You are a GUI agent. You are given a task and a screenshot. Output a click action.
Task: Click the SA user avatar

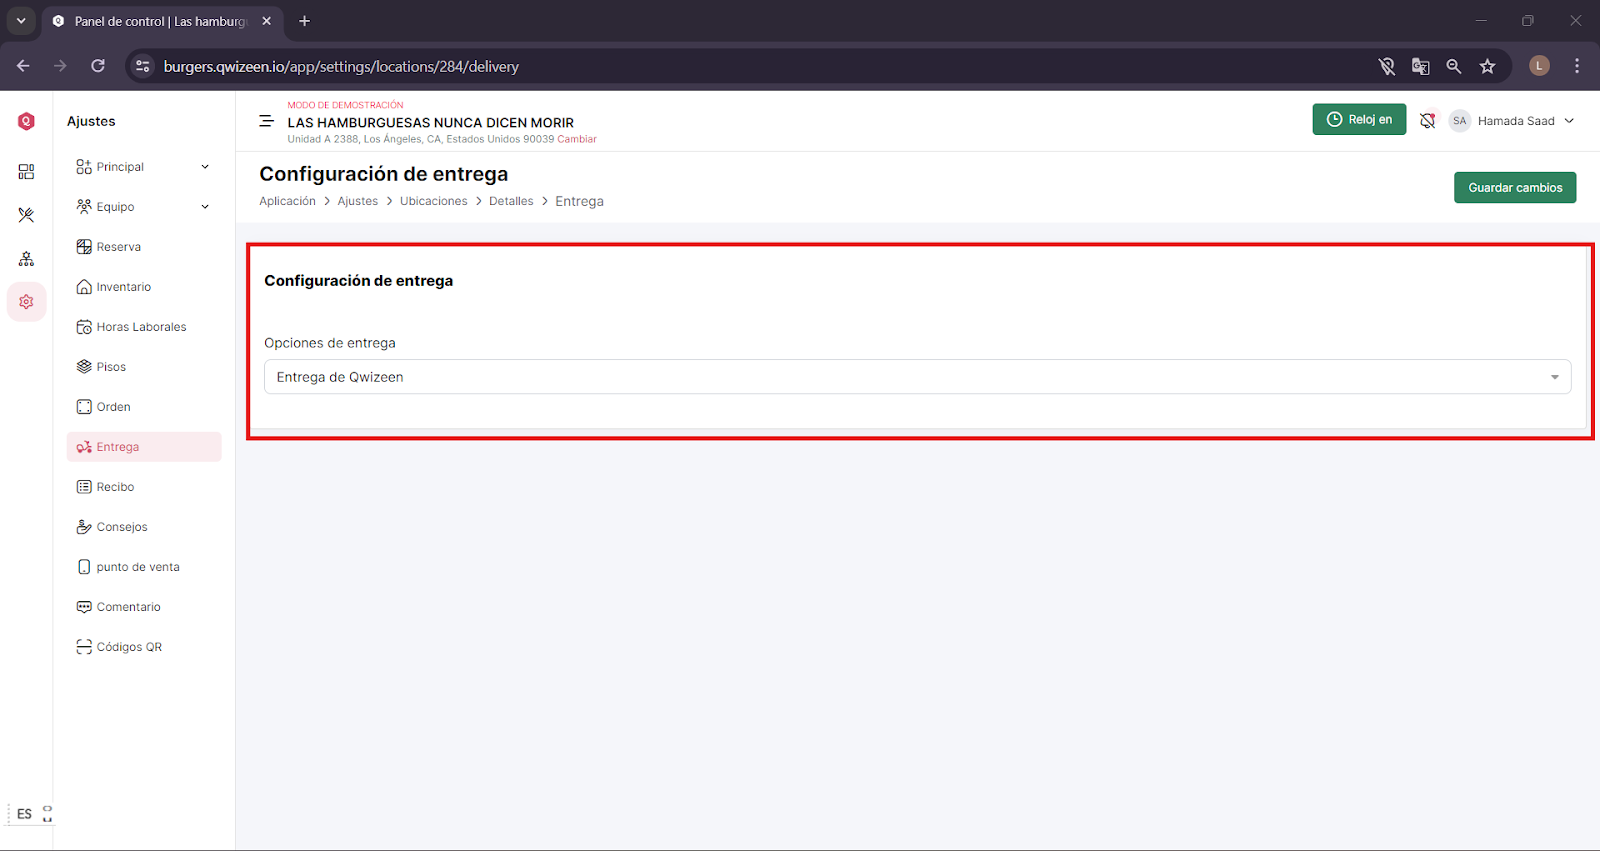pos(1460,121)
